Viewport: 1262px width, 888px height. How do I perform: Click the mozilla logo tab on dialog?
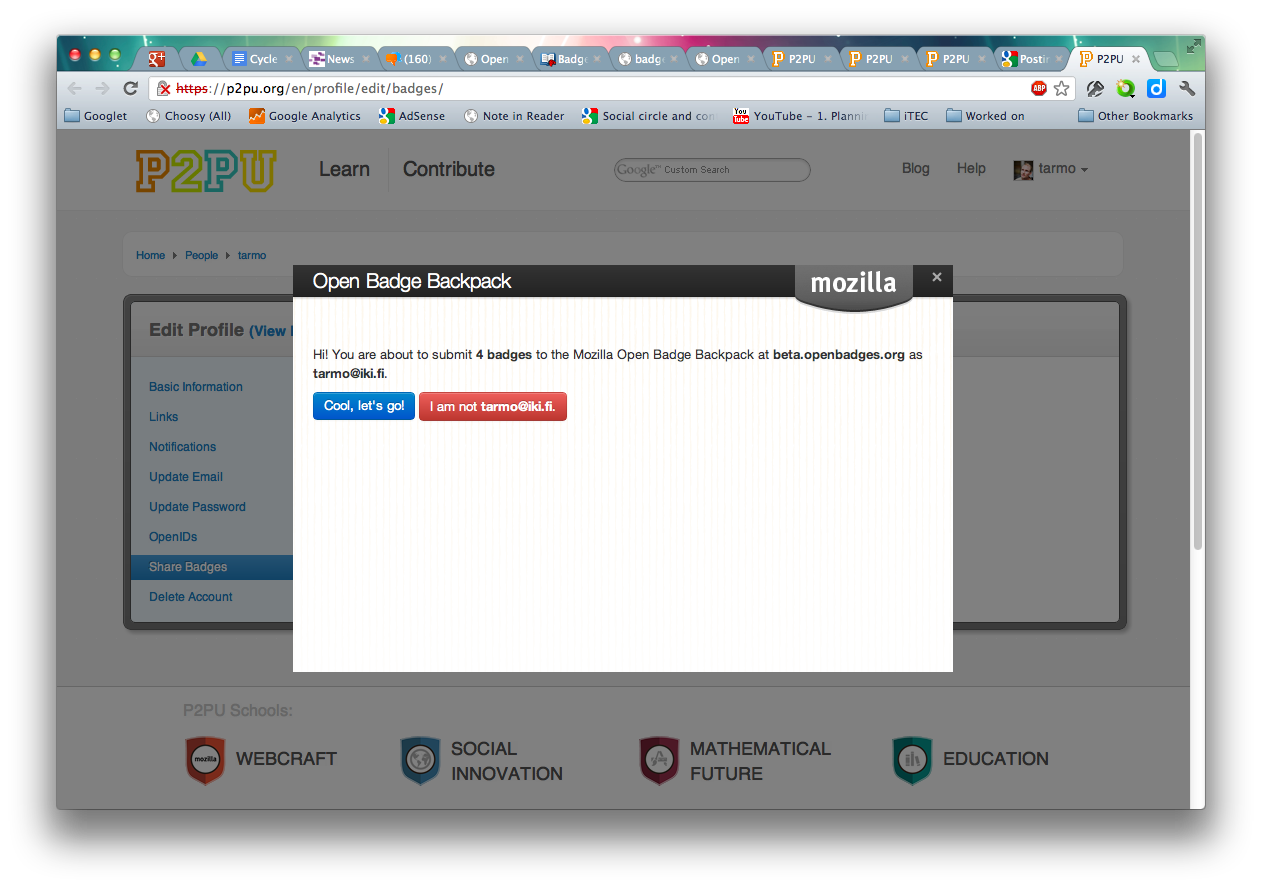tap(854, 286)
